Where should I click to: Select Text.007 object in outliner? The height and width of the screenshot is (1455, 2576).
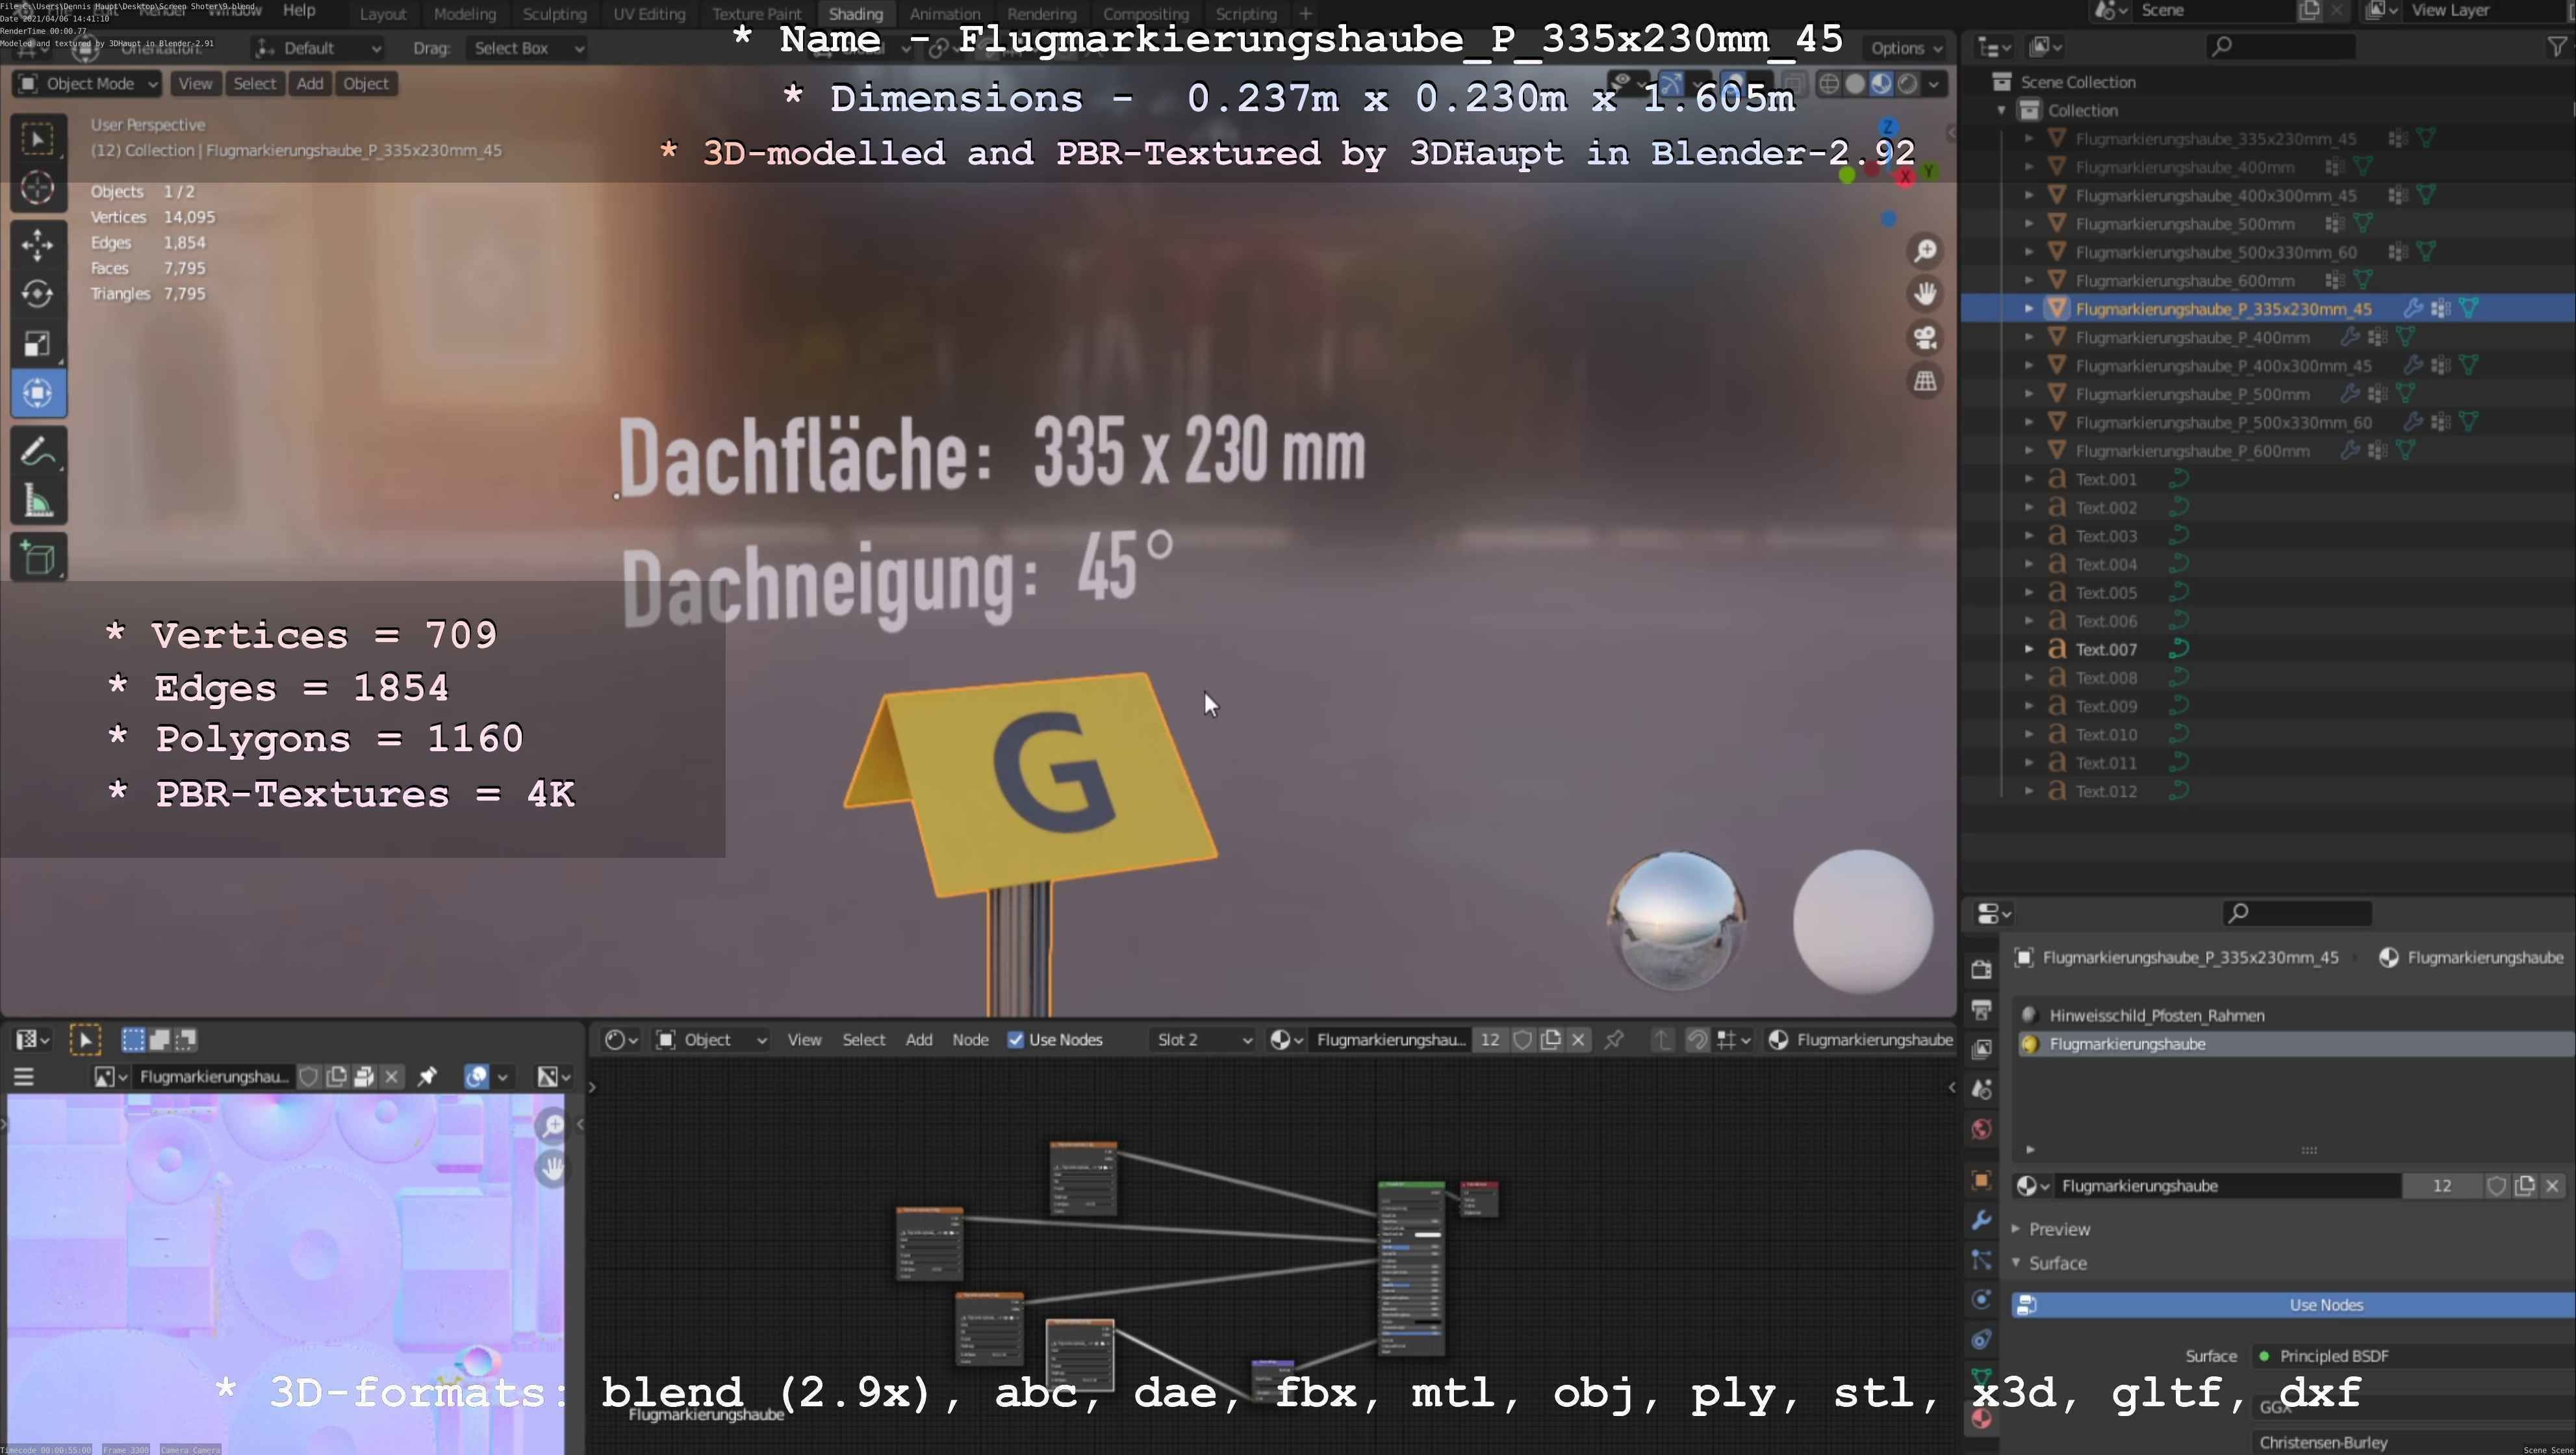2105,650
